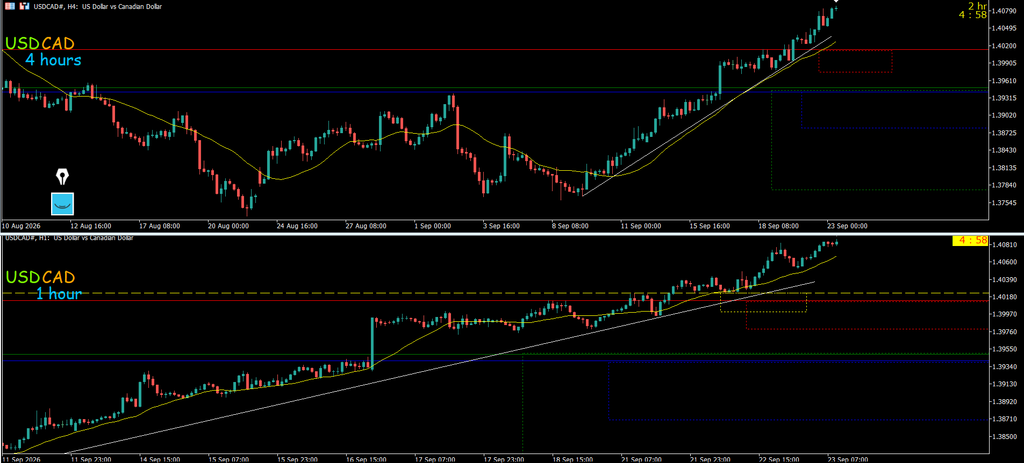1024x463 pixels.
Task: Select the 4 hours label text
Action: [54, 61]
